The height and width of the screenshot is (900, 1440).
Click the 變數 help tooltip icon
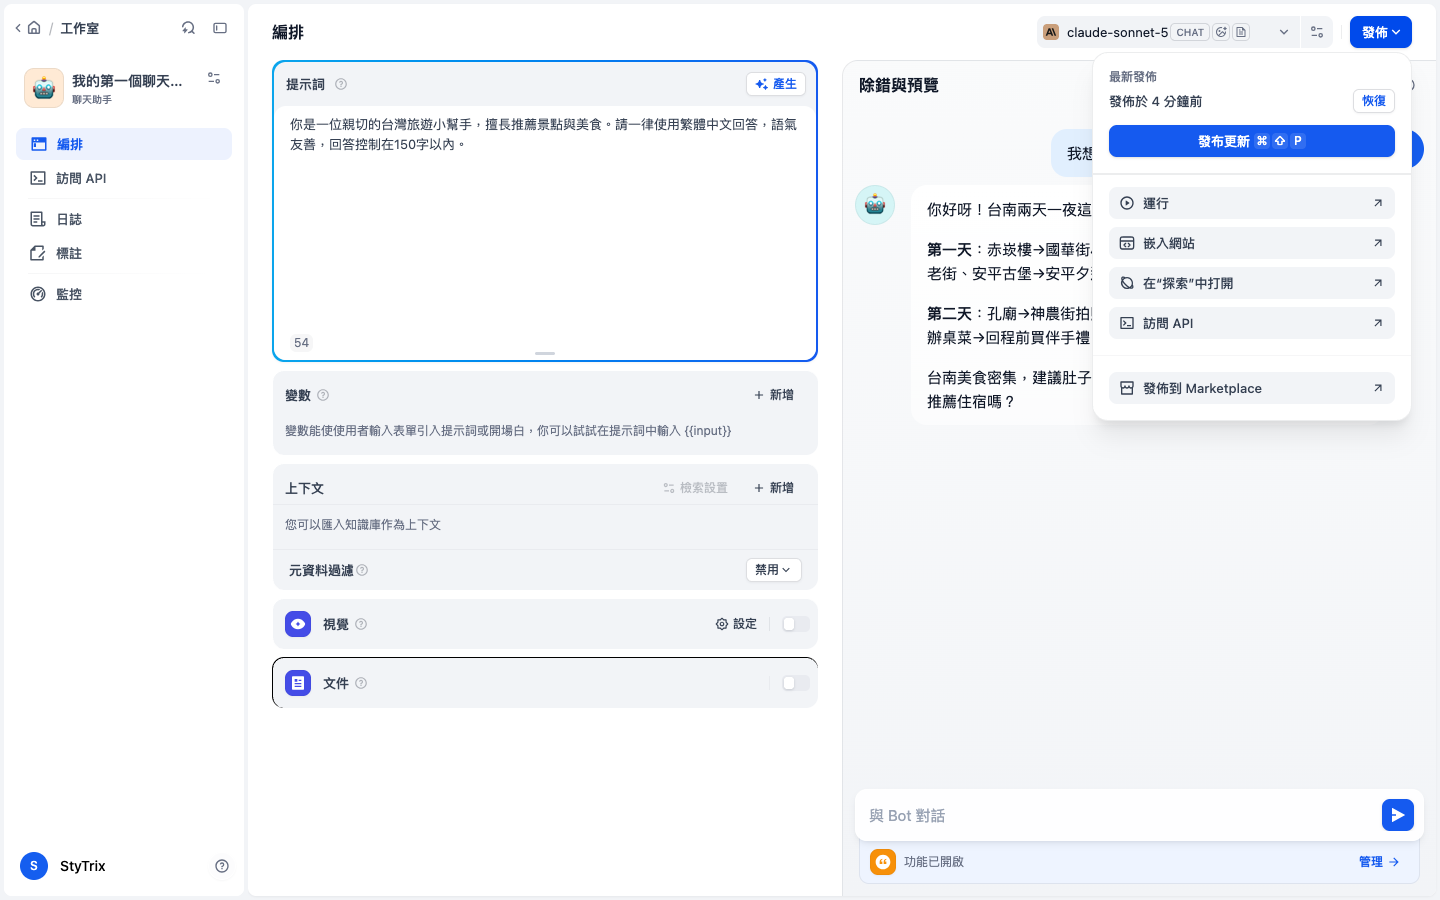pyautogui.click(x=323, y=395)
